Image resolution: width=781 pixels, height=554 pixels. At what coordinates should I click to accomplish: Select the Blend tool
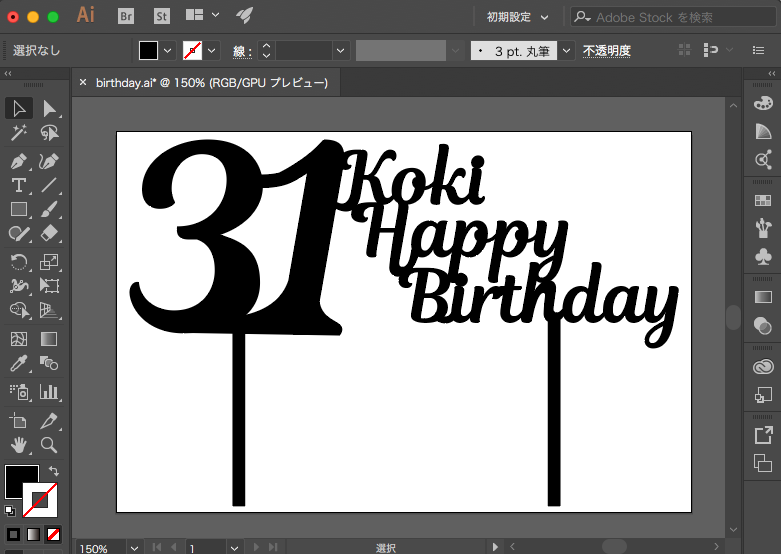49,363
